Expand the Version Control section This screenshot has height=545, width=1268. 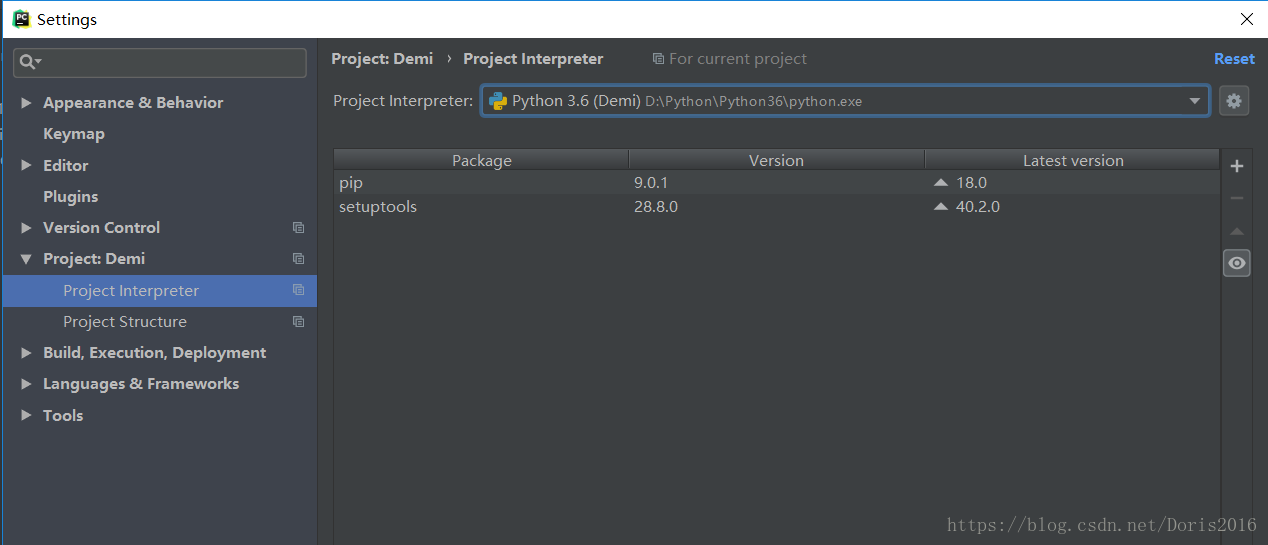[x=26, y=228]
